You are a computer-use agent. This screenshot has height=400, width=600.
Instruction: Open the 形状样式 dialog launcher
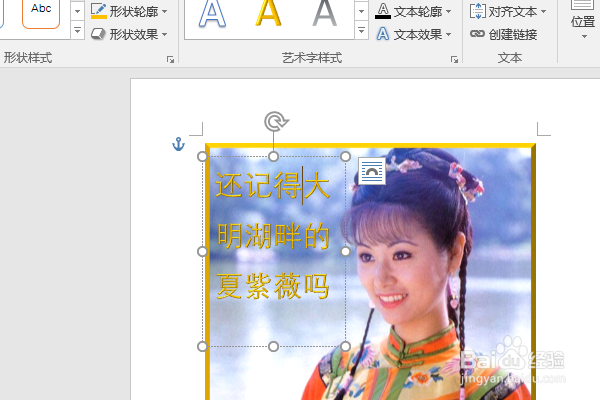coord(170,59)
